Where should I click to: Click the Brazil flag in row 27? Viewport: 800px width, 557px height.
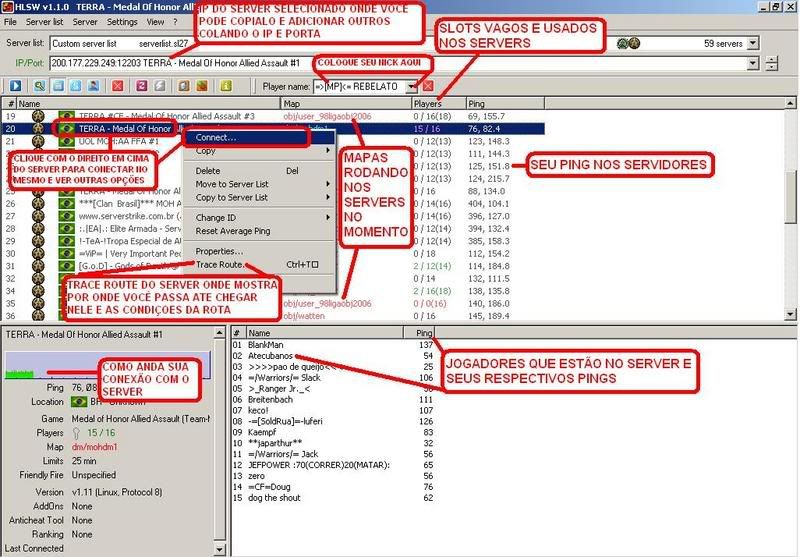(66, 216)
